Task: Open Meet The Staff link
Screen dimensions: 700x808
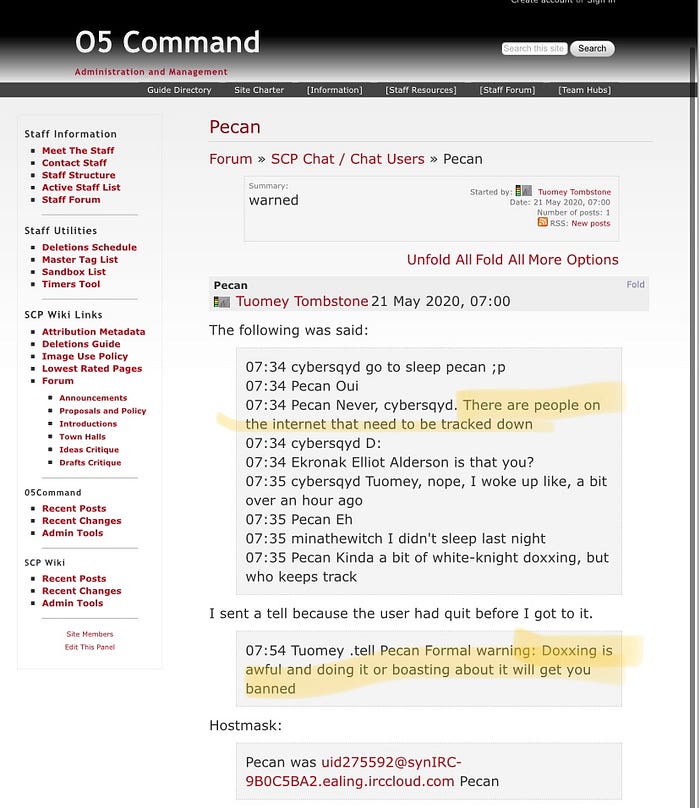Action: [78, 150]
